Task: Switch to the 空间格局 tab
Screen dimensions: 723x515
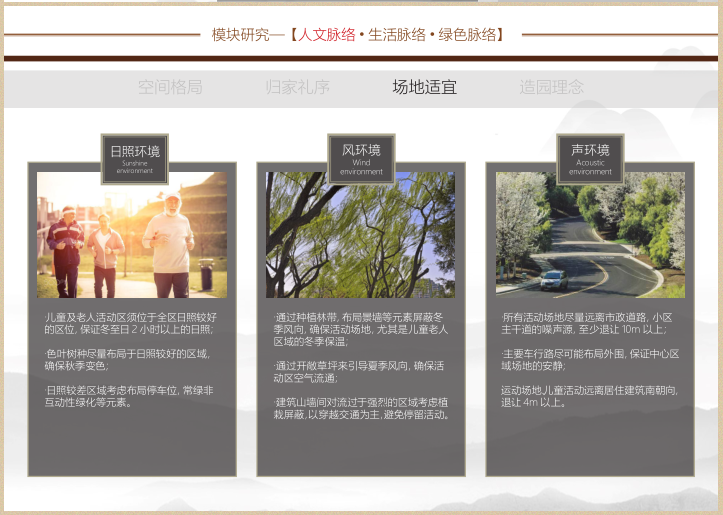Action: tap(170, 88)
